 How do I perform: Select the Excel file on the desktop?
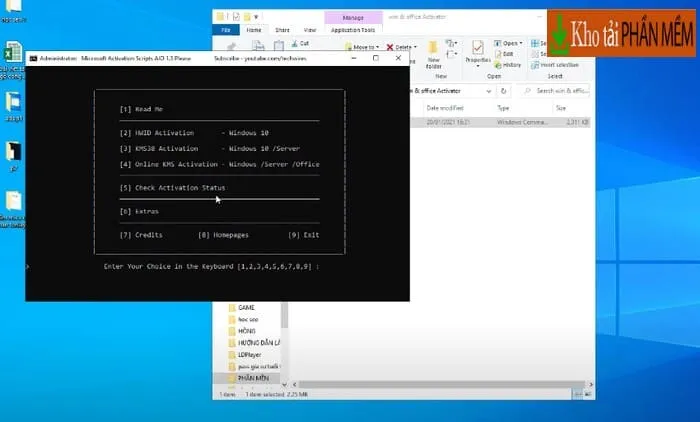[13, 52]
